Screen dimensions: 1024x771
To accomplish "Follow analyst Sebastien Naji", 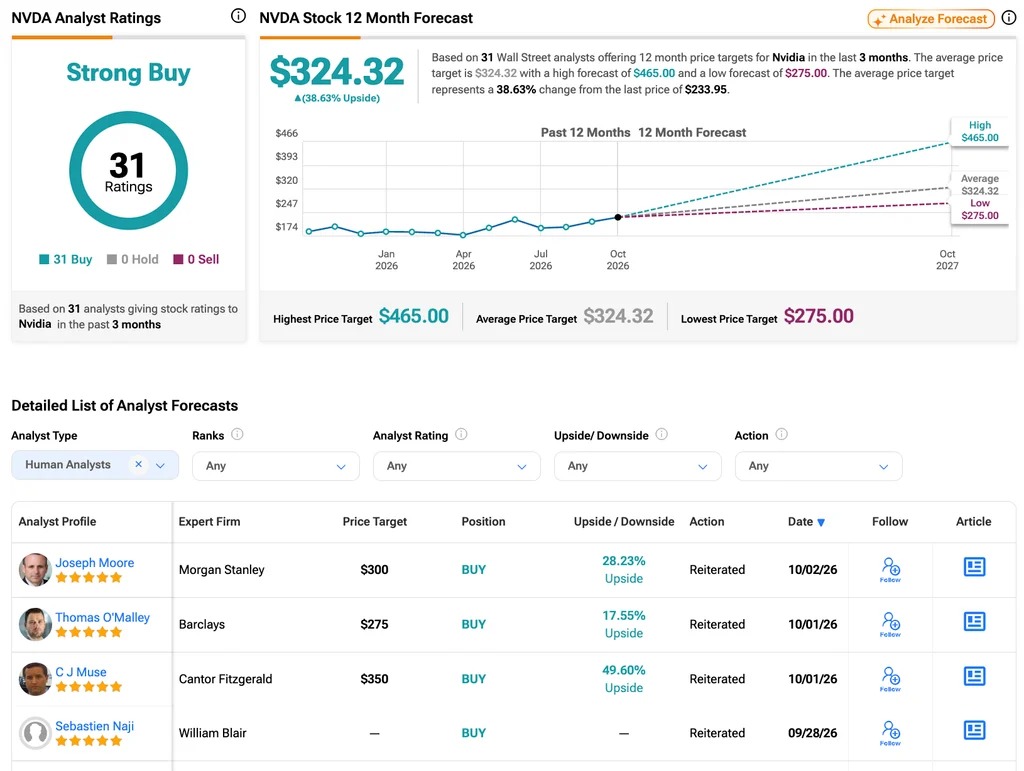I will click(x=891, y=733).
